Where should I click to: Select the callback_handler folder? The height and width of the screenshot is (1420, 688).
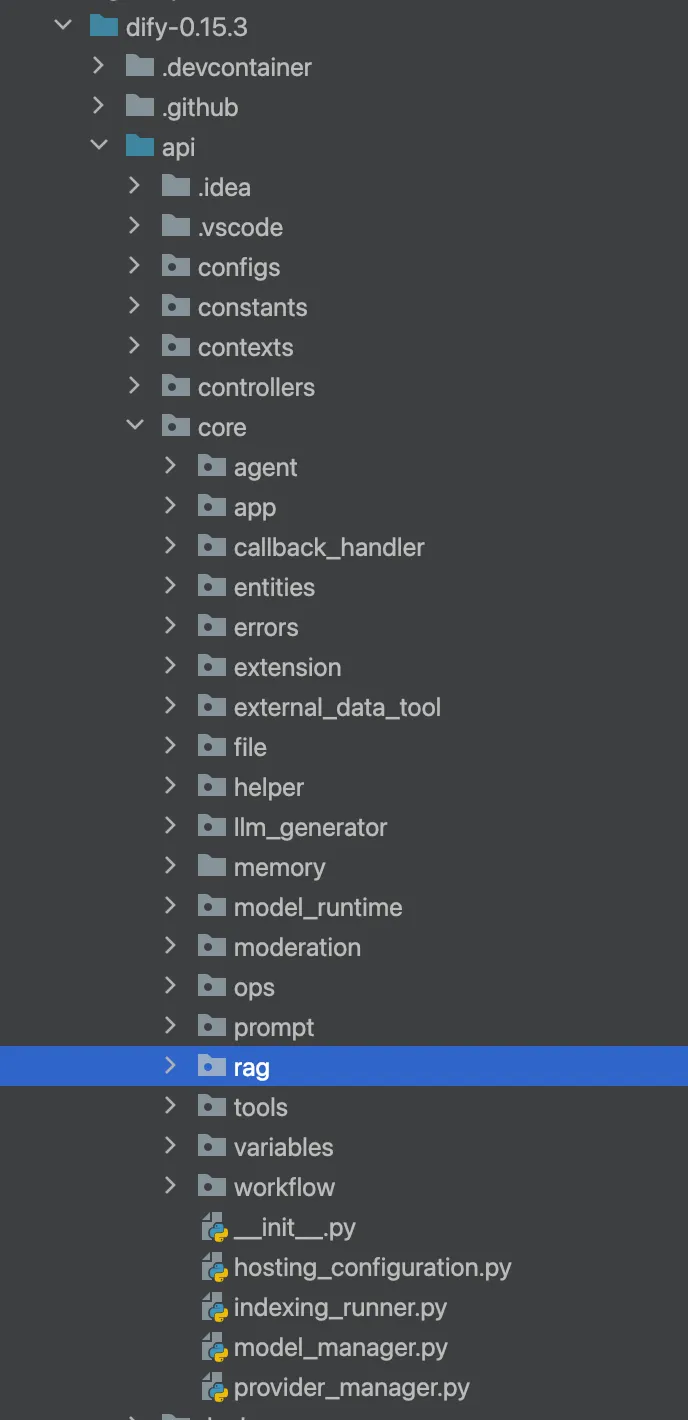(x=329, y=547)
